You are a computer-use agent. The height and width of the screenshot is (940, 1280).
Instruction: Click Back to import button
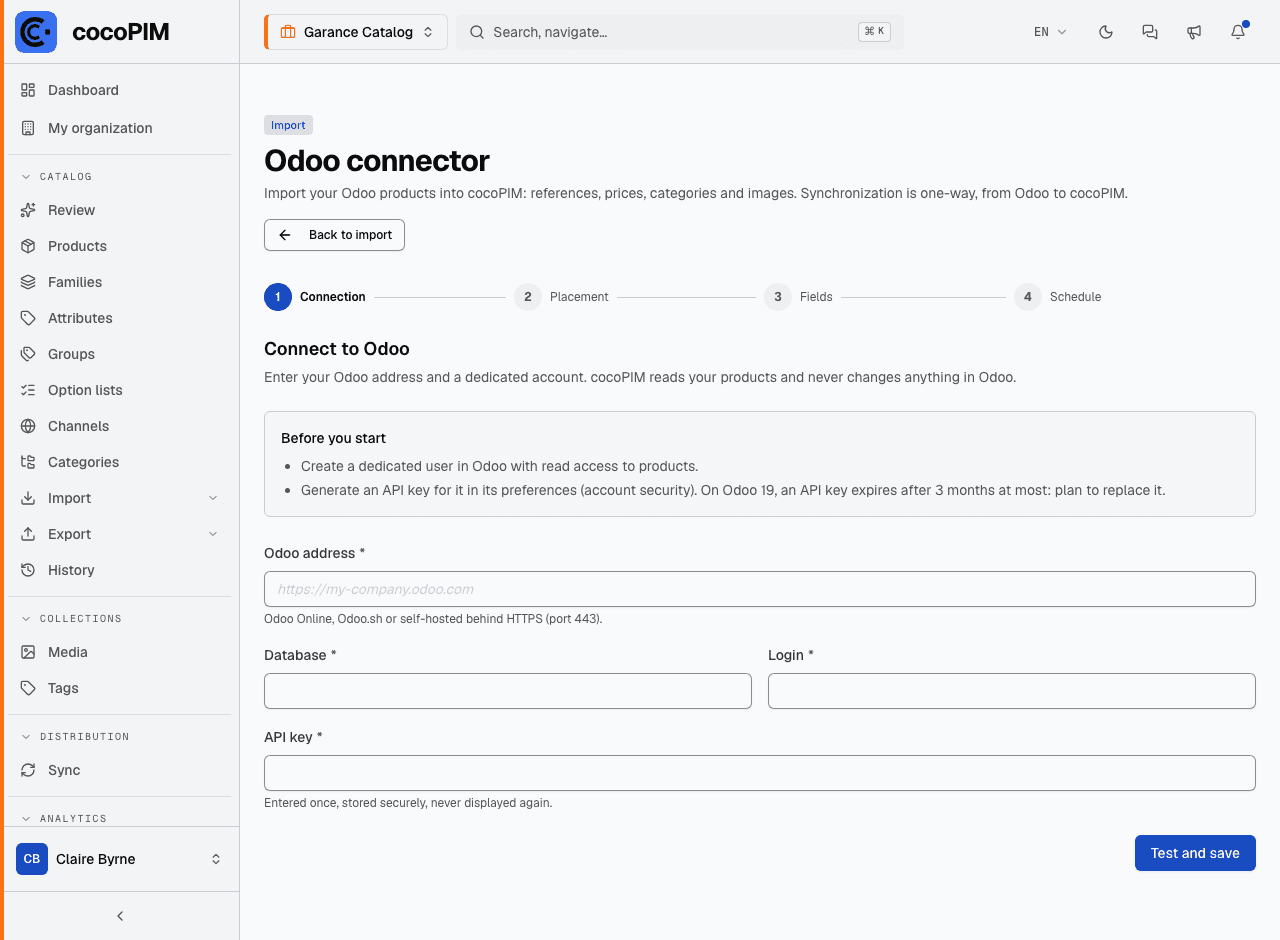pyautogui.click(x=334, y=235)
